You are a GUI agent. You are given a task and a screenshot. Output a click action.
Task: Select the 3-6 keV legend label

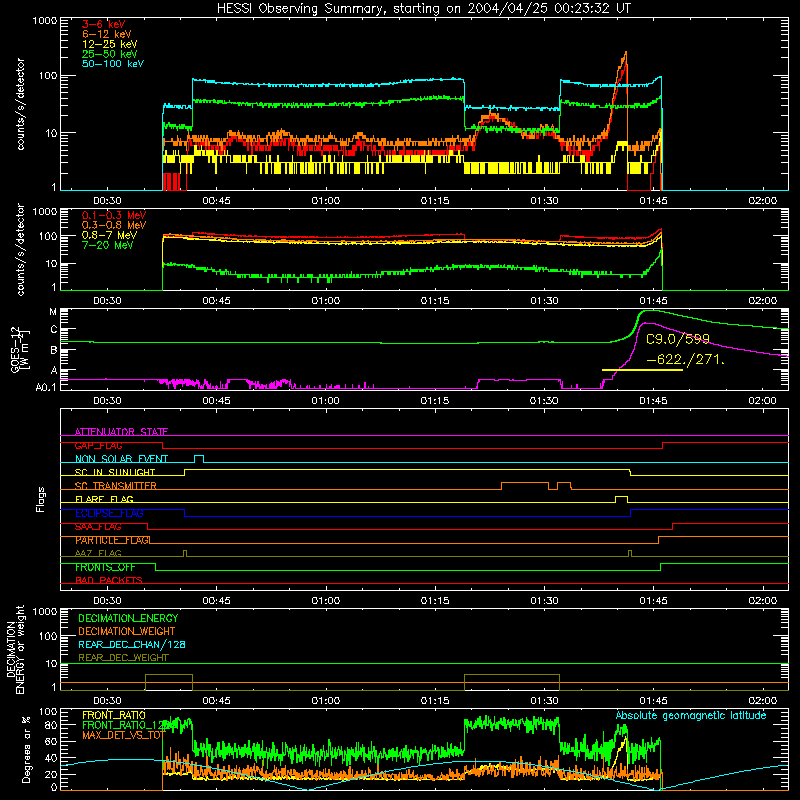coord(104,24)
